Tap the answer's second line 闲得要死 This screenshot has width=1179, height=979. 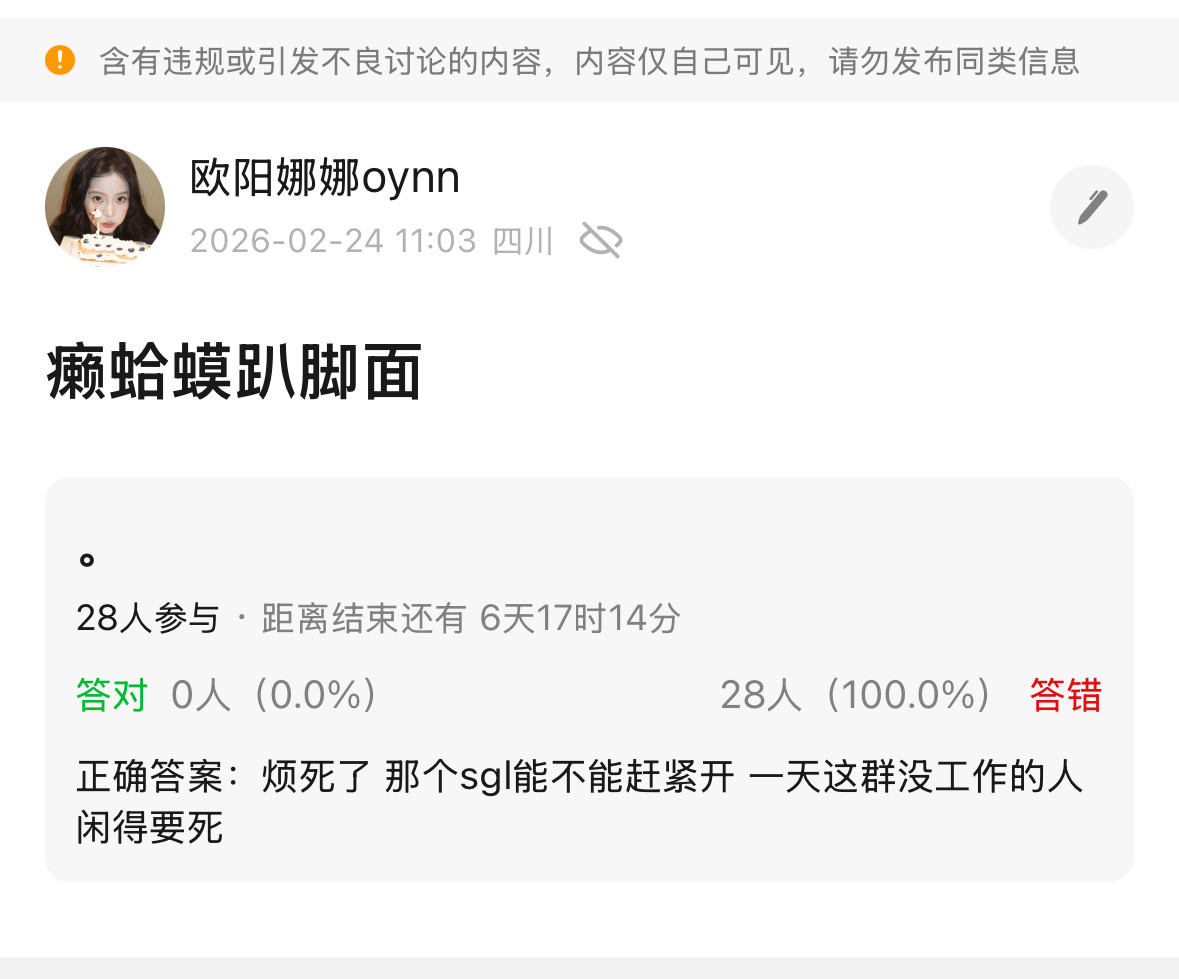[150, 828]
